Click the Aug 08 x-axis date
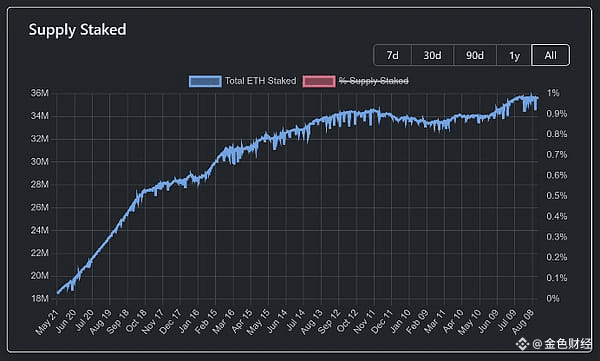The image size is (600, 361). [x=524, y=322]
